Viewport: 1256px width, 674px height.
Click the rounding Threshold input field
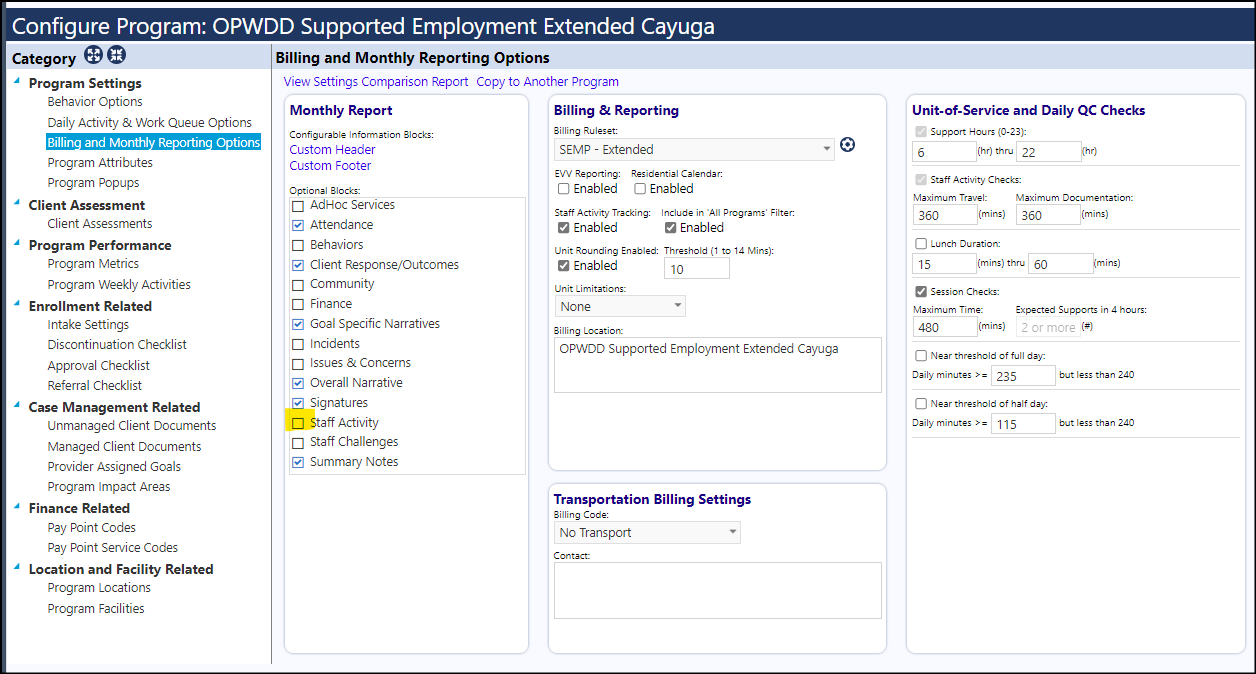coord(697,268)
